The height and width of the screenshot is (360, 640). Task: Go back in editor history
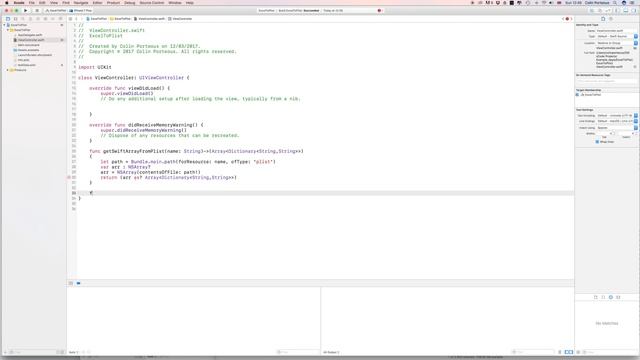click(x=76, y=19)
